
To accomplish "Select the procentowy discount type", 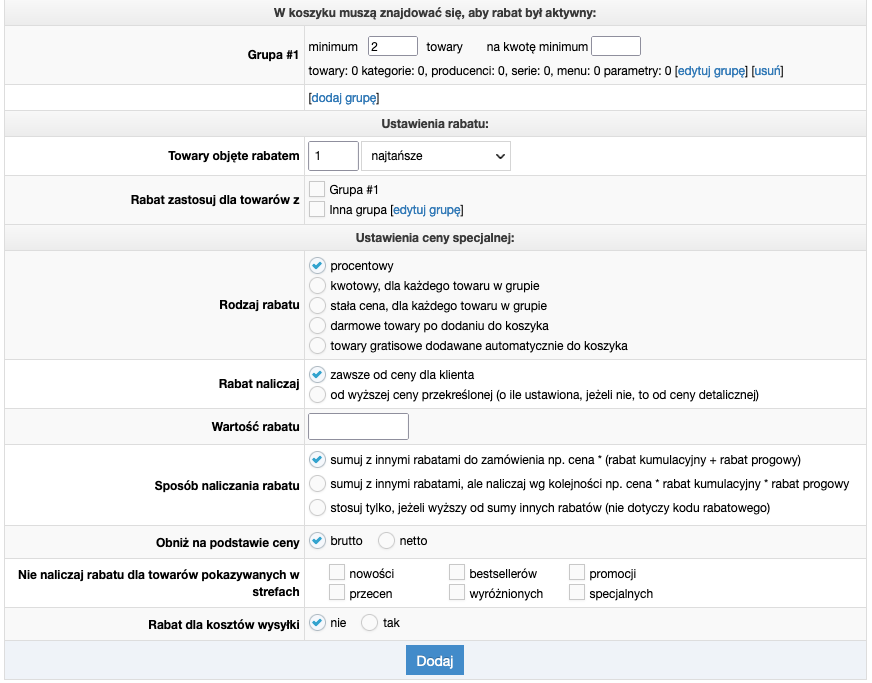I will coord(317,266).
